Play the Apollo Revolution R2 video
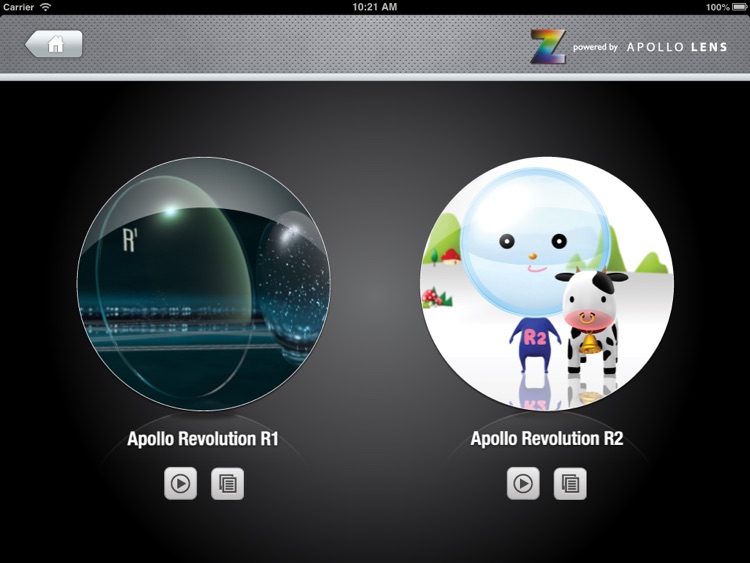 pyautogui.click(x=523, y=484)
